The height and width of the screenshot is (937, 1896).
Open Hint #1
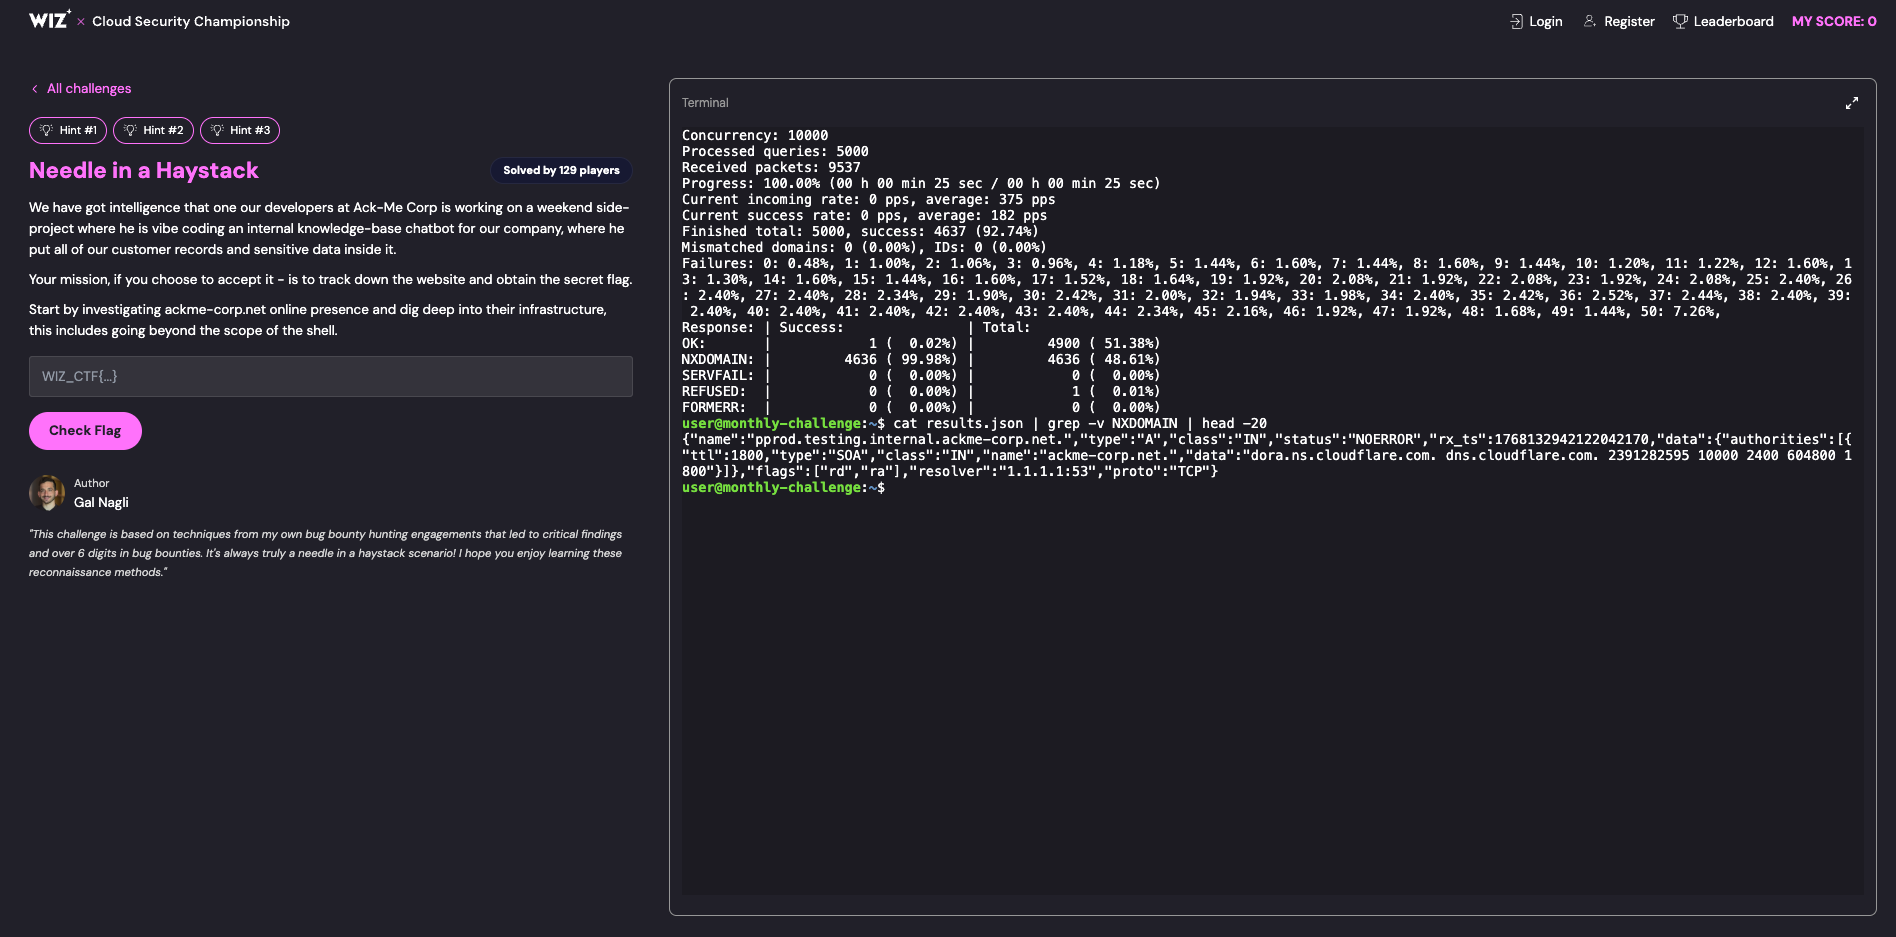pos(68,129)
